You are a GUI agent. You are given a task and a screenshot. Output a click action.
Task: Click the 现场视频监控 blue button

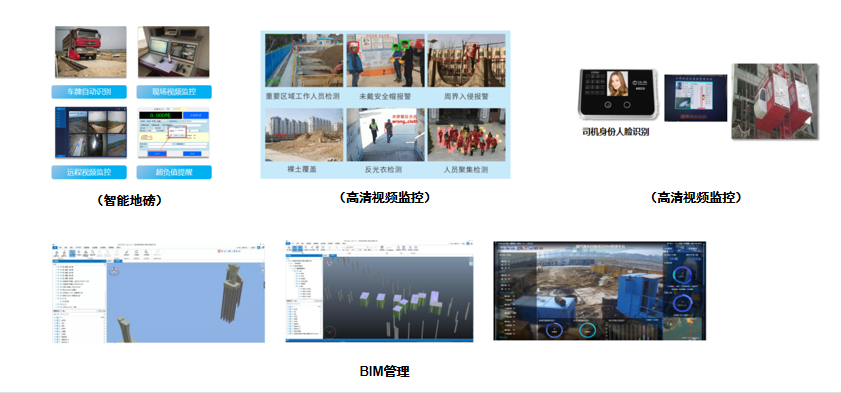point(174,92)
